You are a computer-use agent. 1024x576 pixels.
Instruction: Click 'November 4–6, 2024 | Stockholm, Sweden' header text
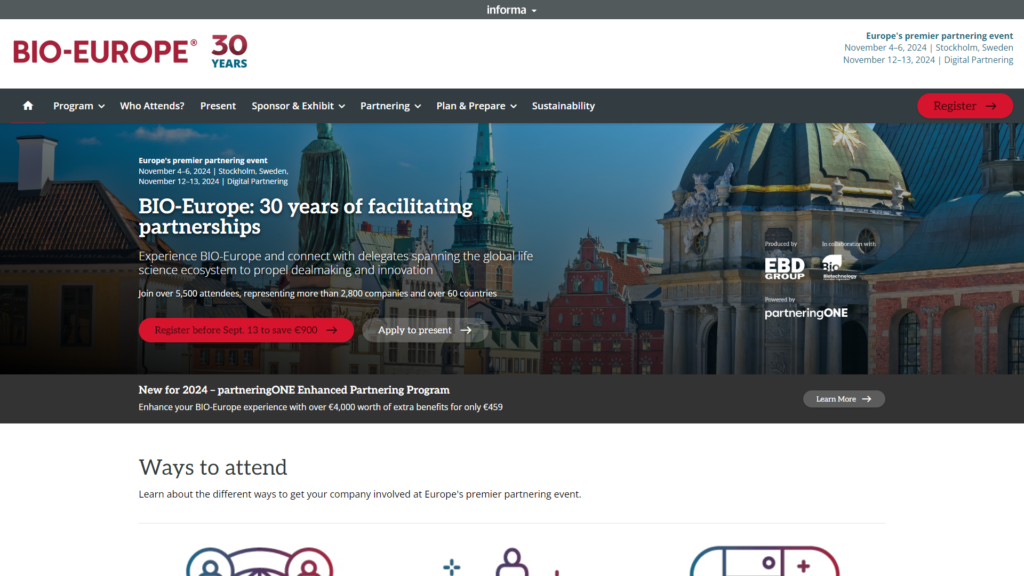928,48
